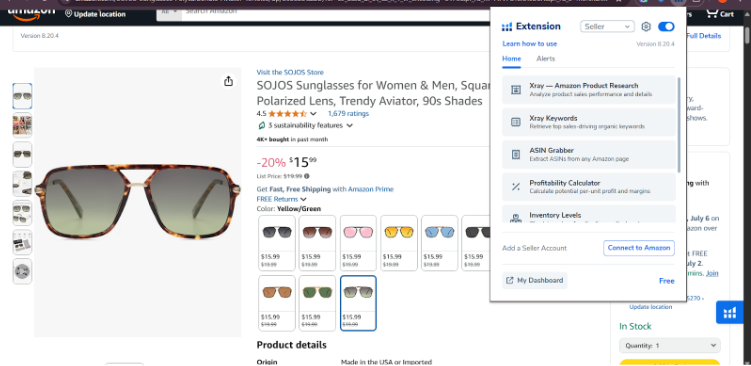Viewport: 751px width, 366px height.
Task: Open the My Dashboard button
Action: 535,281
